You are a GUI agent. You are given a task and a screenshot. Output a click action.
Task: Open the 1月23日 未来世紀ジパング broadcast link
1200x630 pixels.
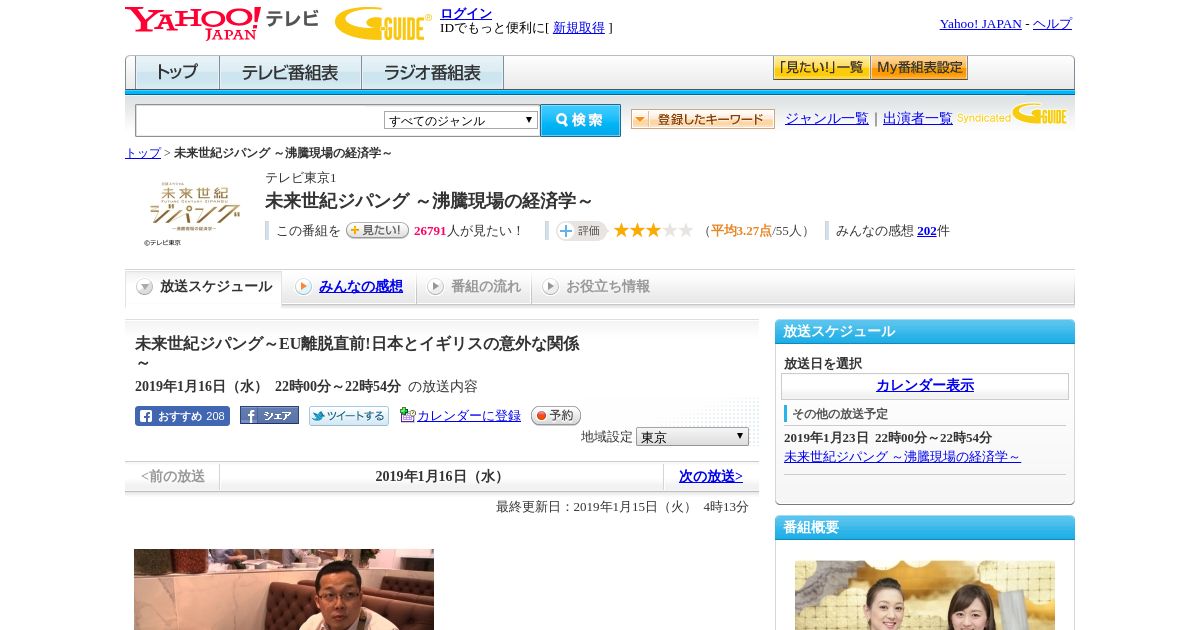(902, 457)
